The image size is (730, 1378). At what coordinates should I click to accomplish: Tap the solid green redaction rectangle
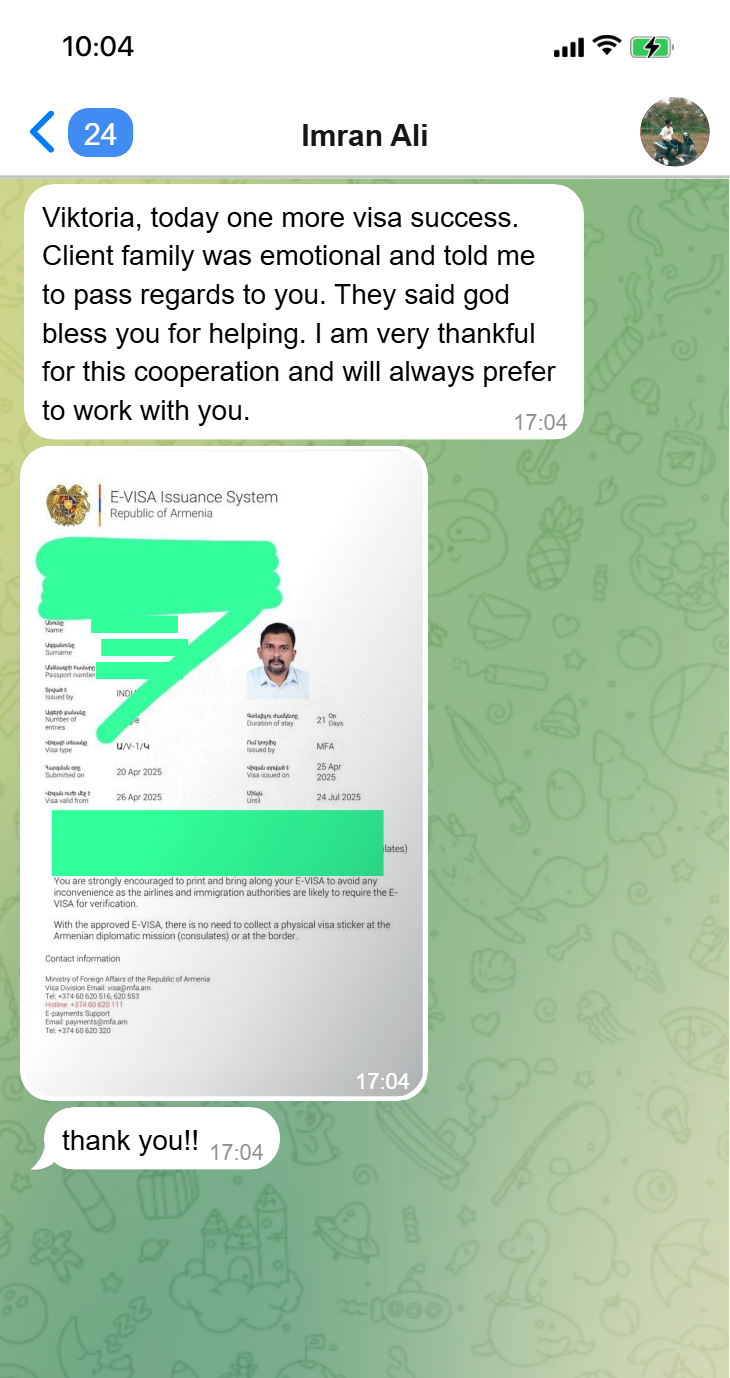218,843
